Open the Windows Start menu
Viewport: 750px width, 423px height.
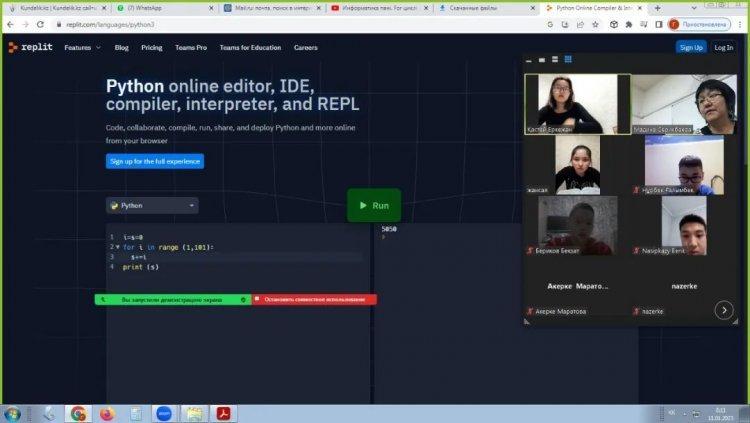(11, 414)
